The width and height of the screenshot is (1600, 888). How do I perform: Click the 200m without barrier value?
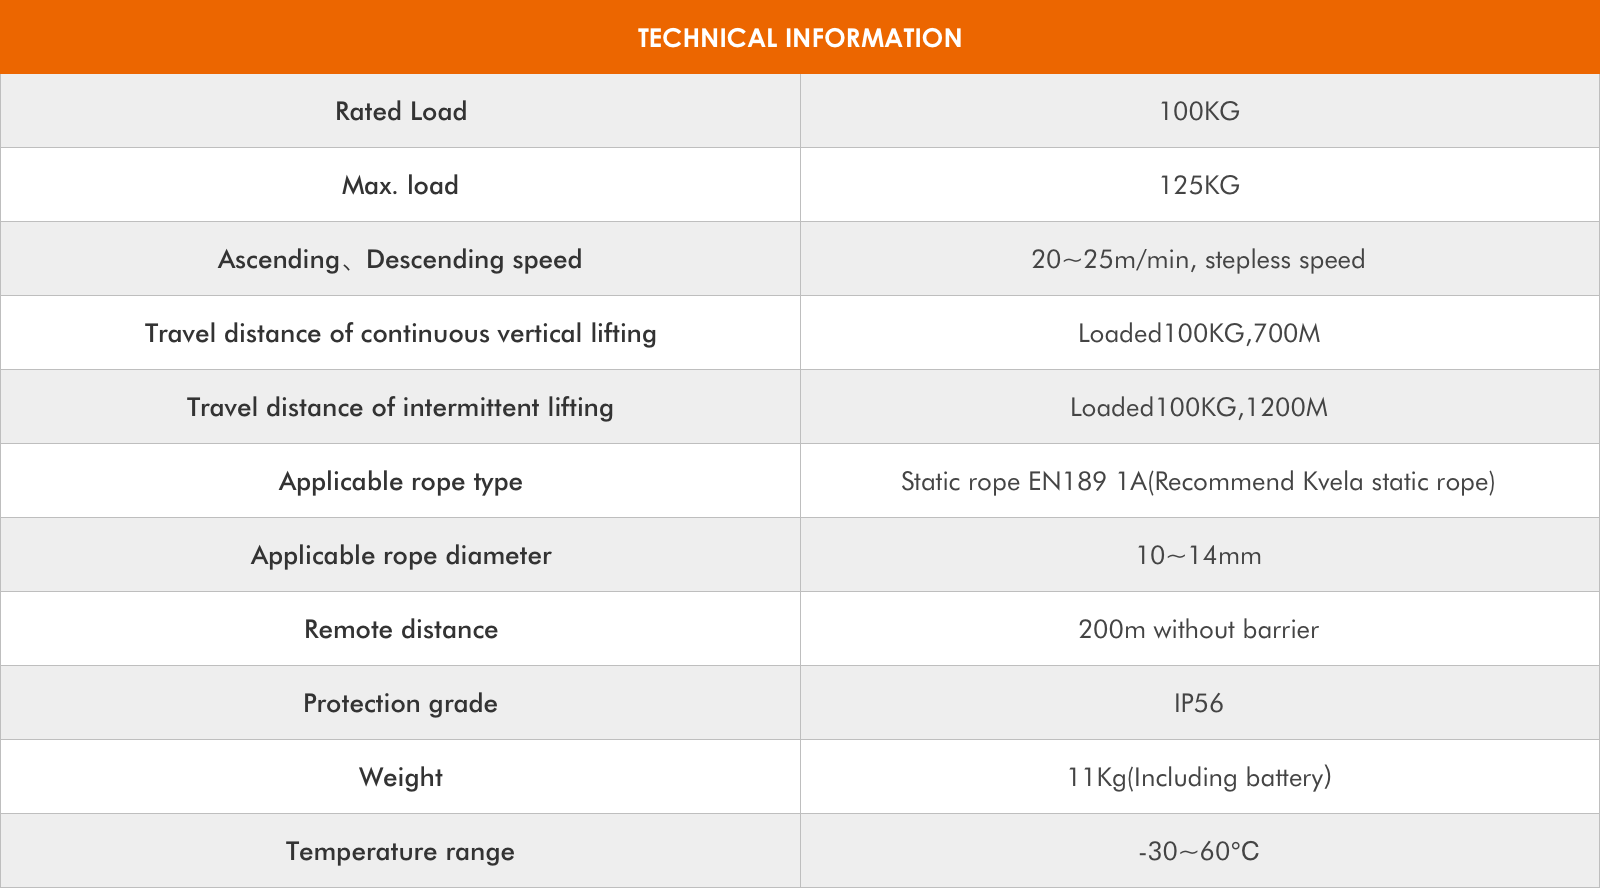click(1199, 629)
